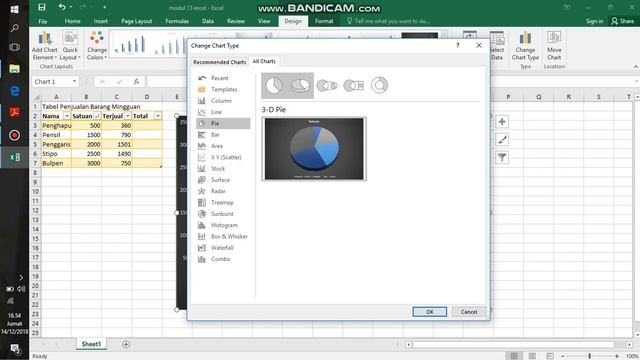Click the Insert Function fx icon
Screen dimensions: 640x360
136,82
